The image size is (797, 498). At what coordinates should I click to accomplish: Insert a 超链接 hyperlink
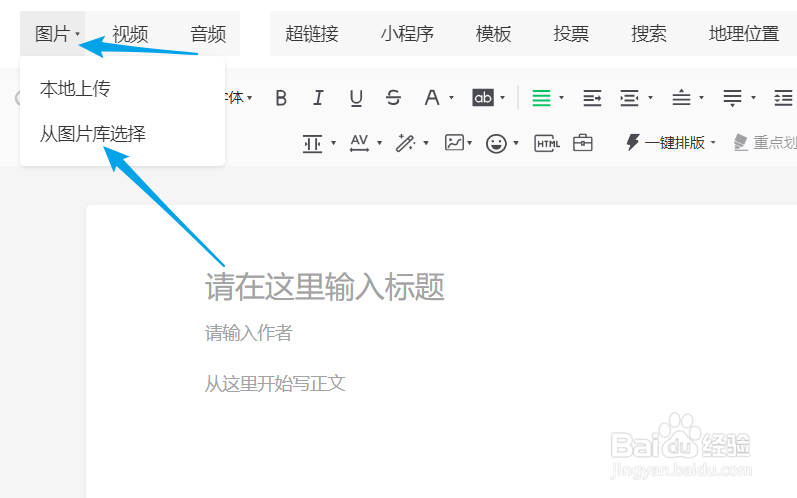(312, 34)
